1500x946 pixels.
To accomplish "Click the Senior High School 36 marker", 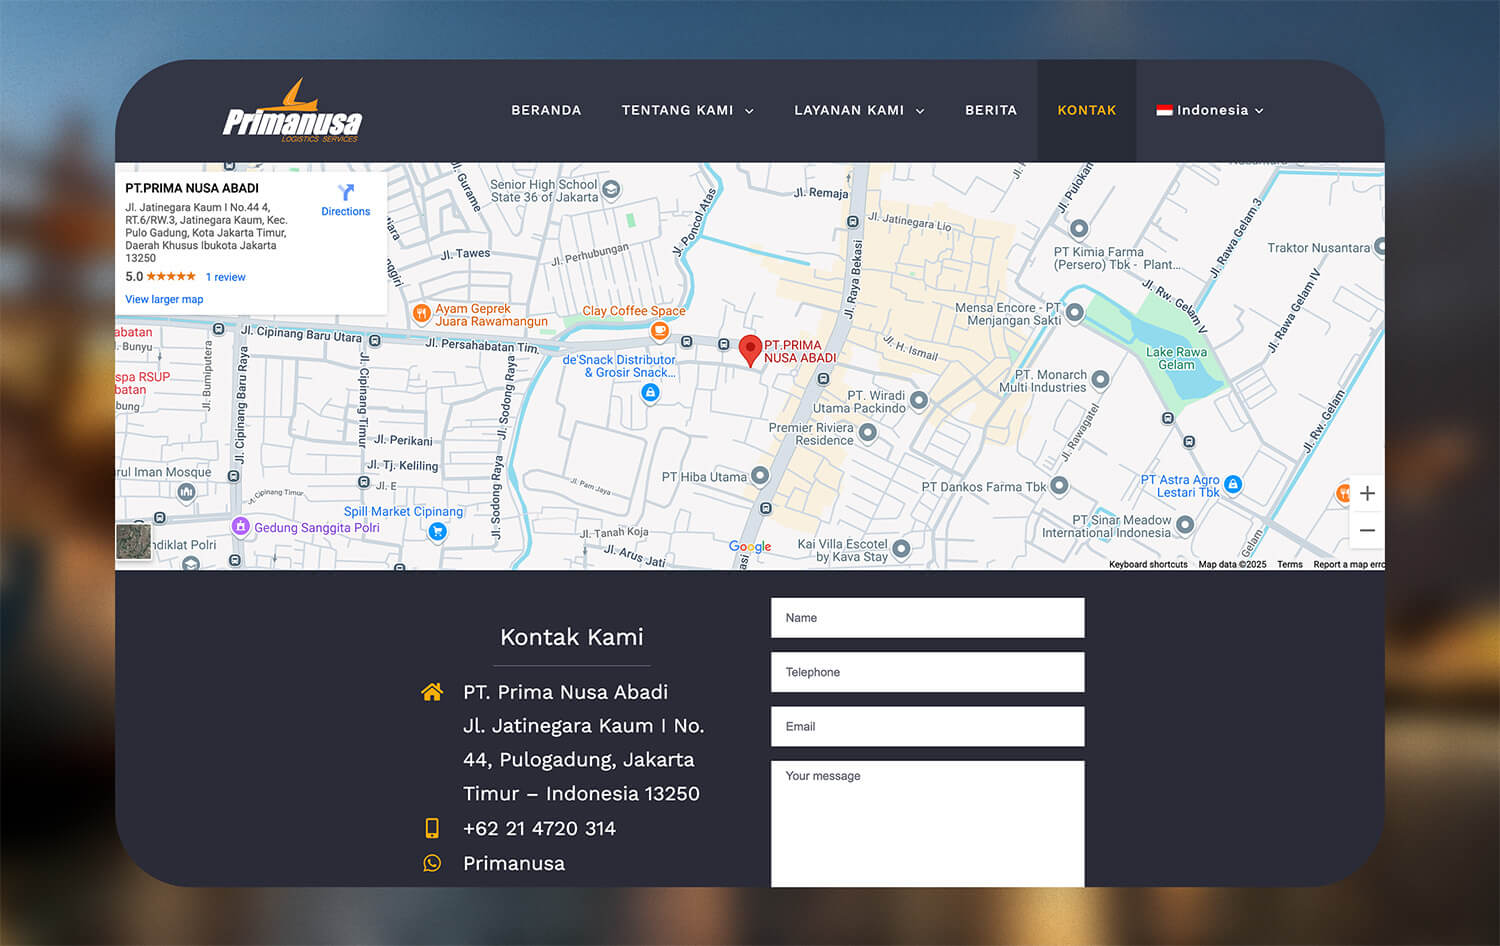I will coord(611,189).
